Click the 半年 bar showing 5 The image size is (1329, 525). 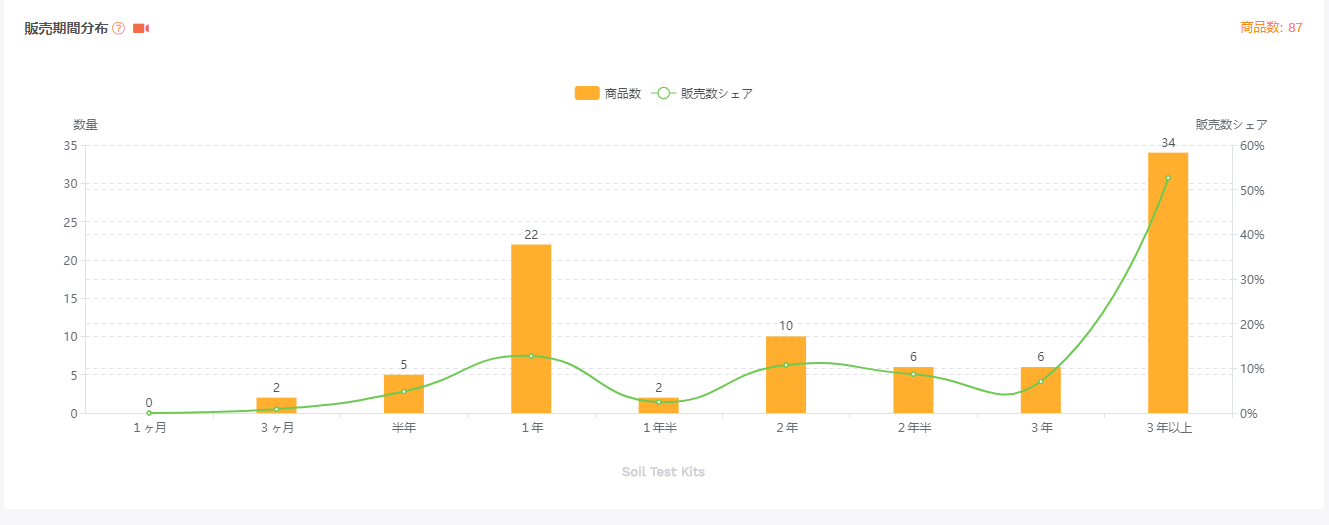pyautogui.click(x=404, y=394)
